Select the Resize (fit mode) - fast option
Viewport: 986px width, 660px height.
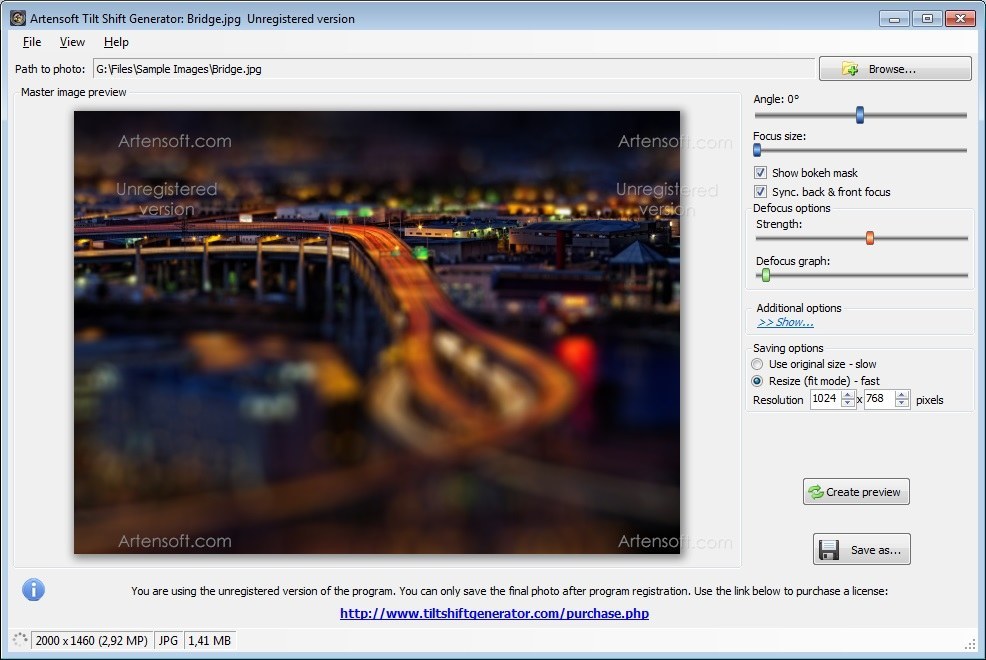tap(758, 381)
